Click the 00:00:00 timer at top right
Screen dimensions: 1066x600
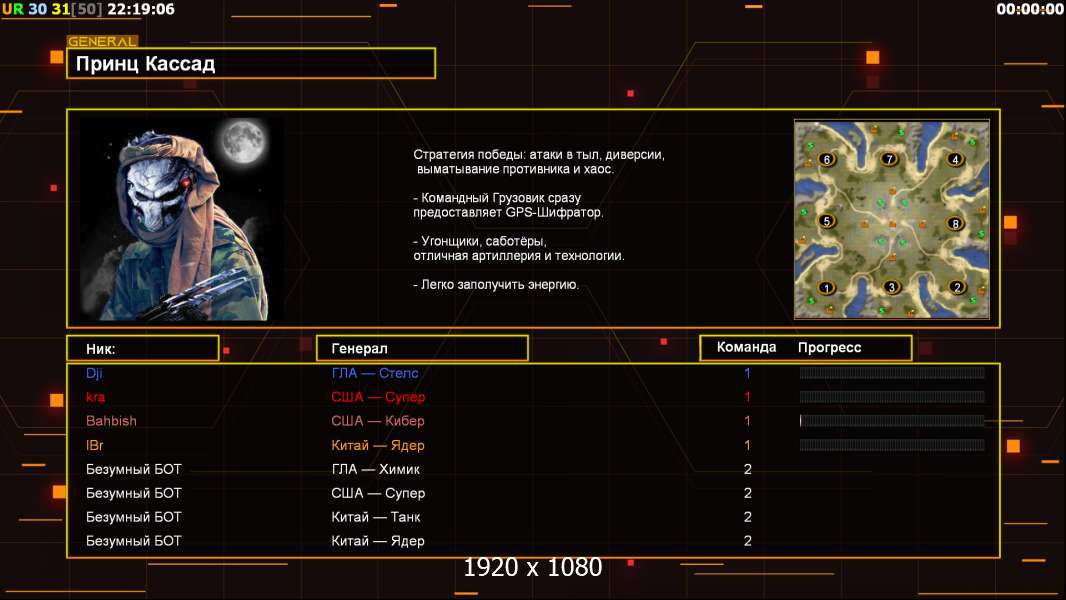click(1029, 9)
